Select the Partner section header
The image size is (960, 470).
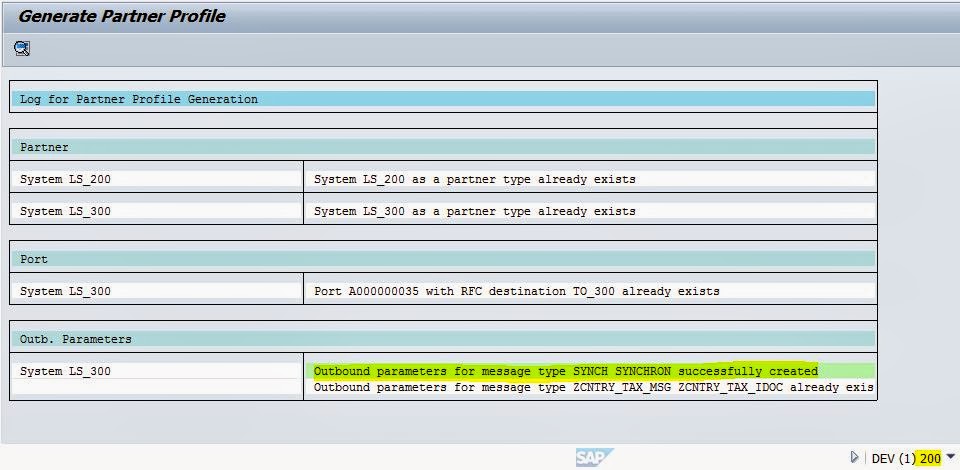tap(443, 147)
